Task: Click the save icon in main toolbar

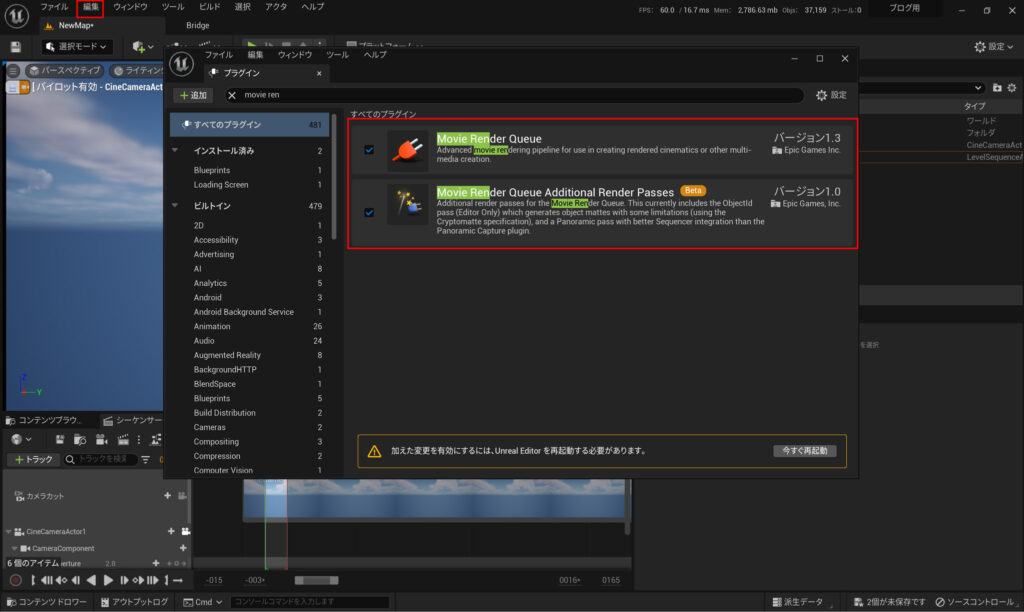Action: [x=16, y=47]
